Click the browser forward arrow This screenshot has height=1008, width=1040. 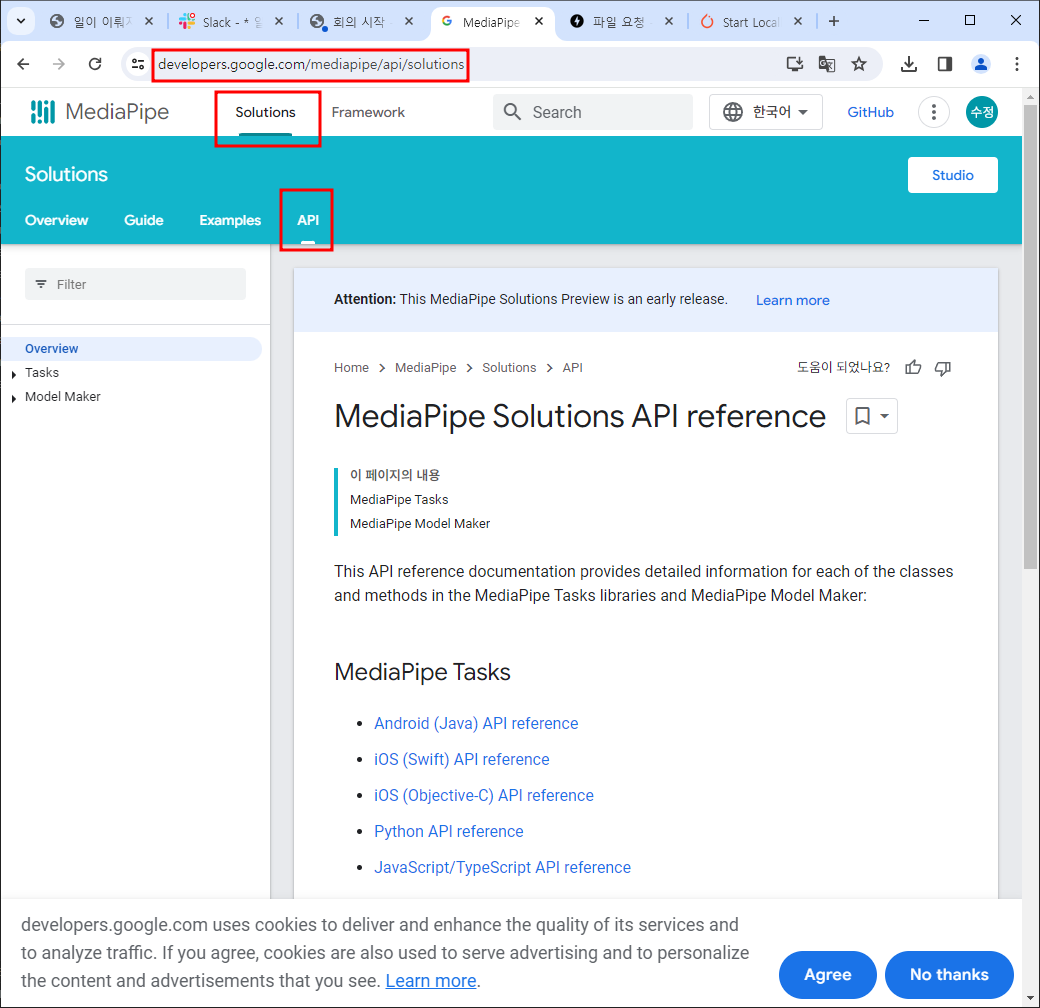[x=59, y=64]
